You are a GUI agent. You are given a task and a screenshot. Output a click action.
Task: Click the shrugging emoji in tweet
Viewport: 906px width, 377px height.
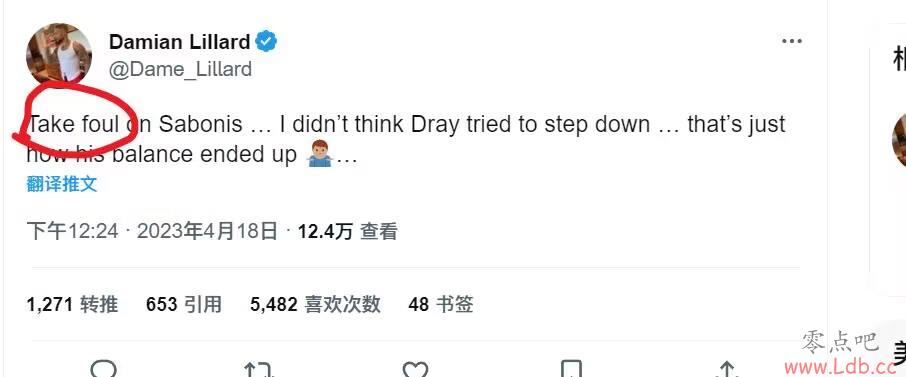320,154
